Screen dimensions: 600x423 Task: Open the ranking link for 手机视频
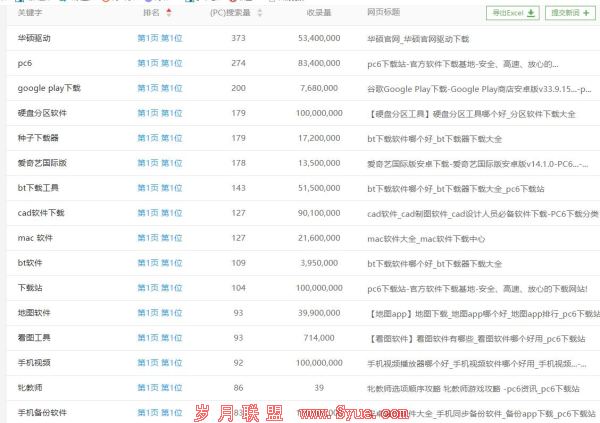[160, 363]
